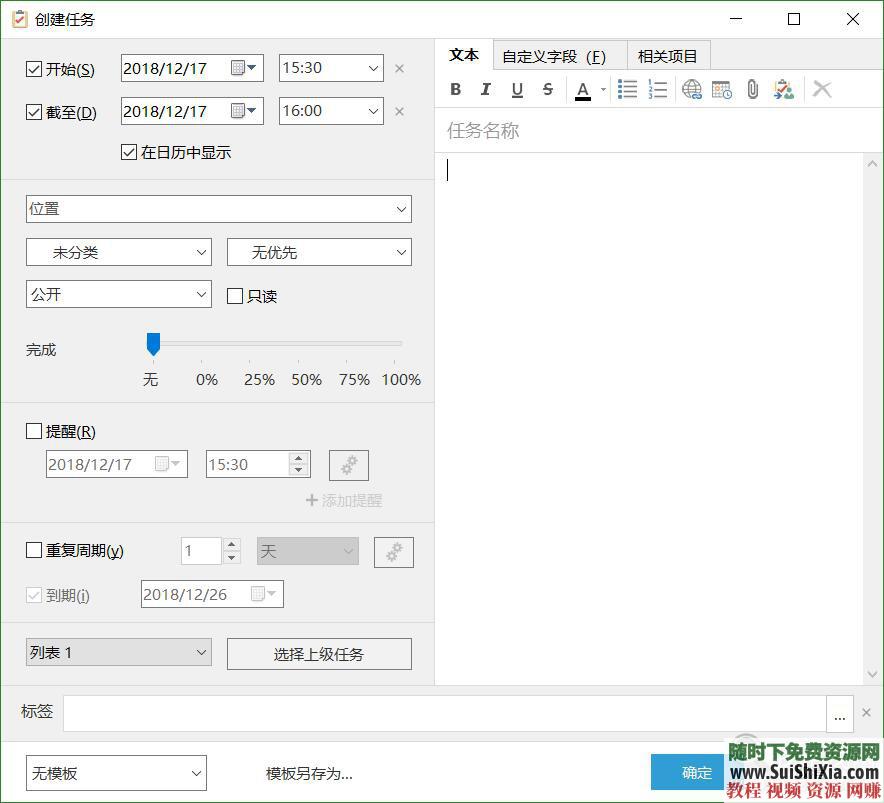
Task: Insert a numbered list
Action: click(658, 89)
